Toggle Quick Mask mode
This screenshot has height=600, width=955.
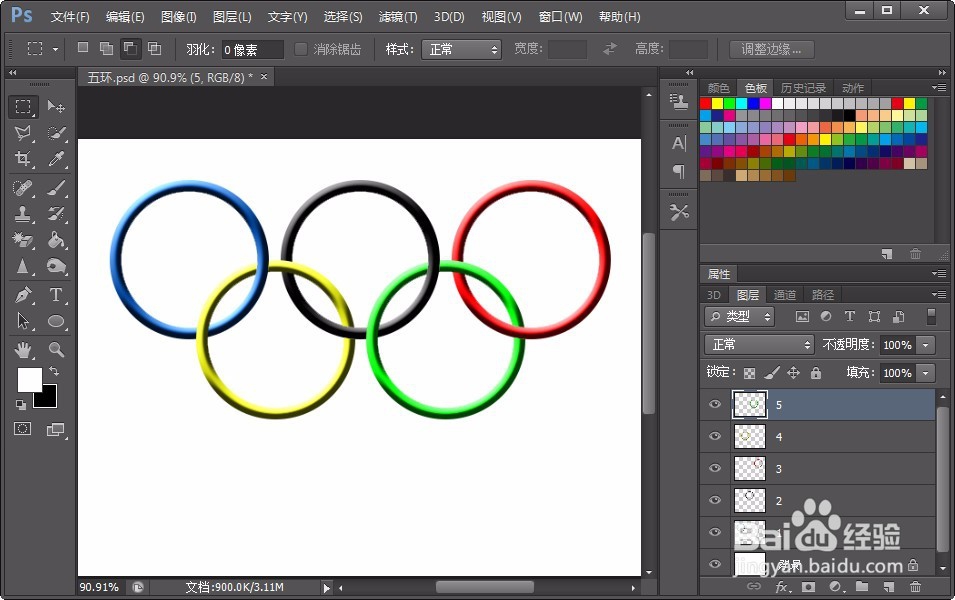click(x=23, y=429)
